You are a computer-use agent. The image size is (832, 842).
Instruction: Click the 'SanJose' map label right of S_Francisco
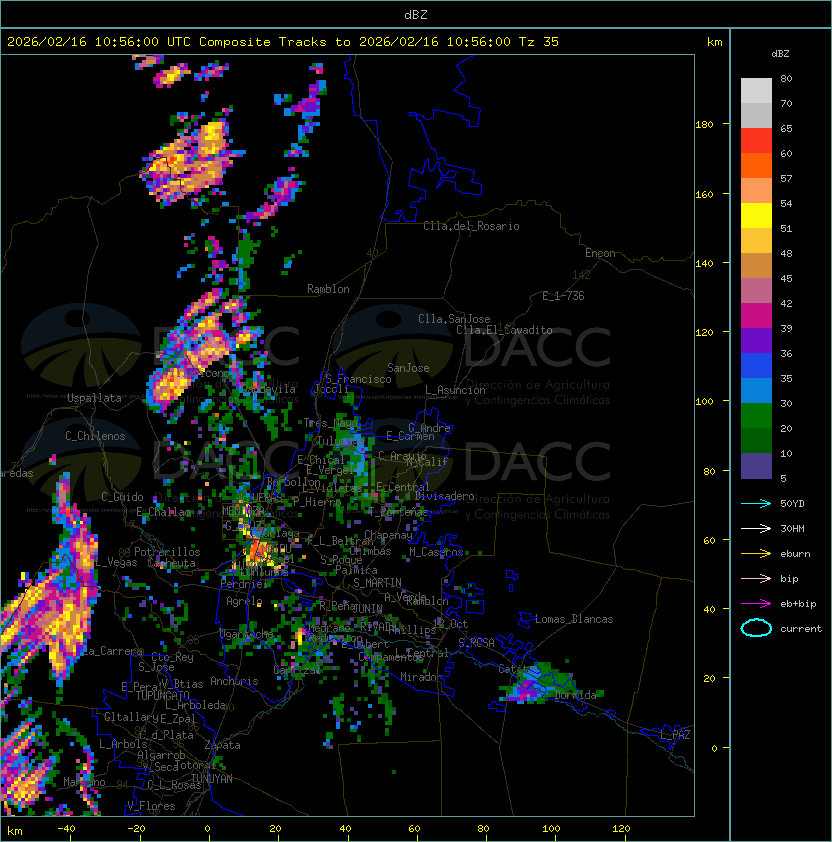coord(408,368)
